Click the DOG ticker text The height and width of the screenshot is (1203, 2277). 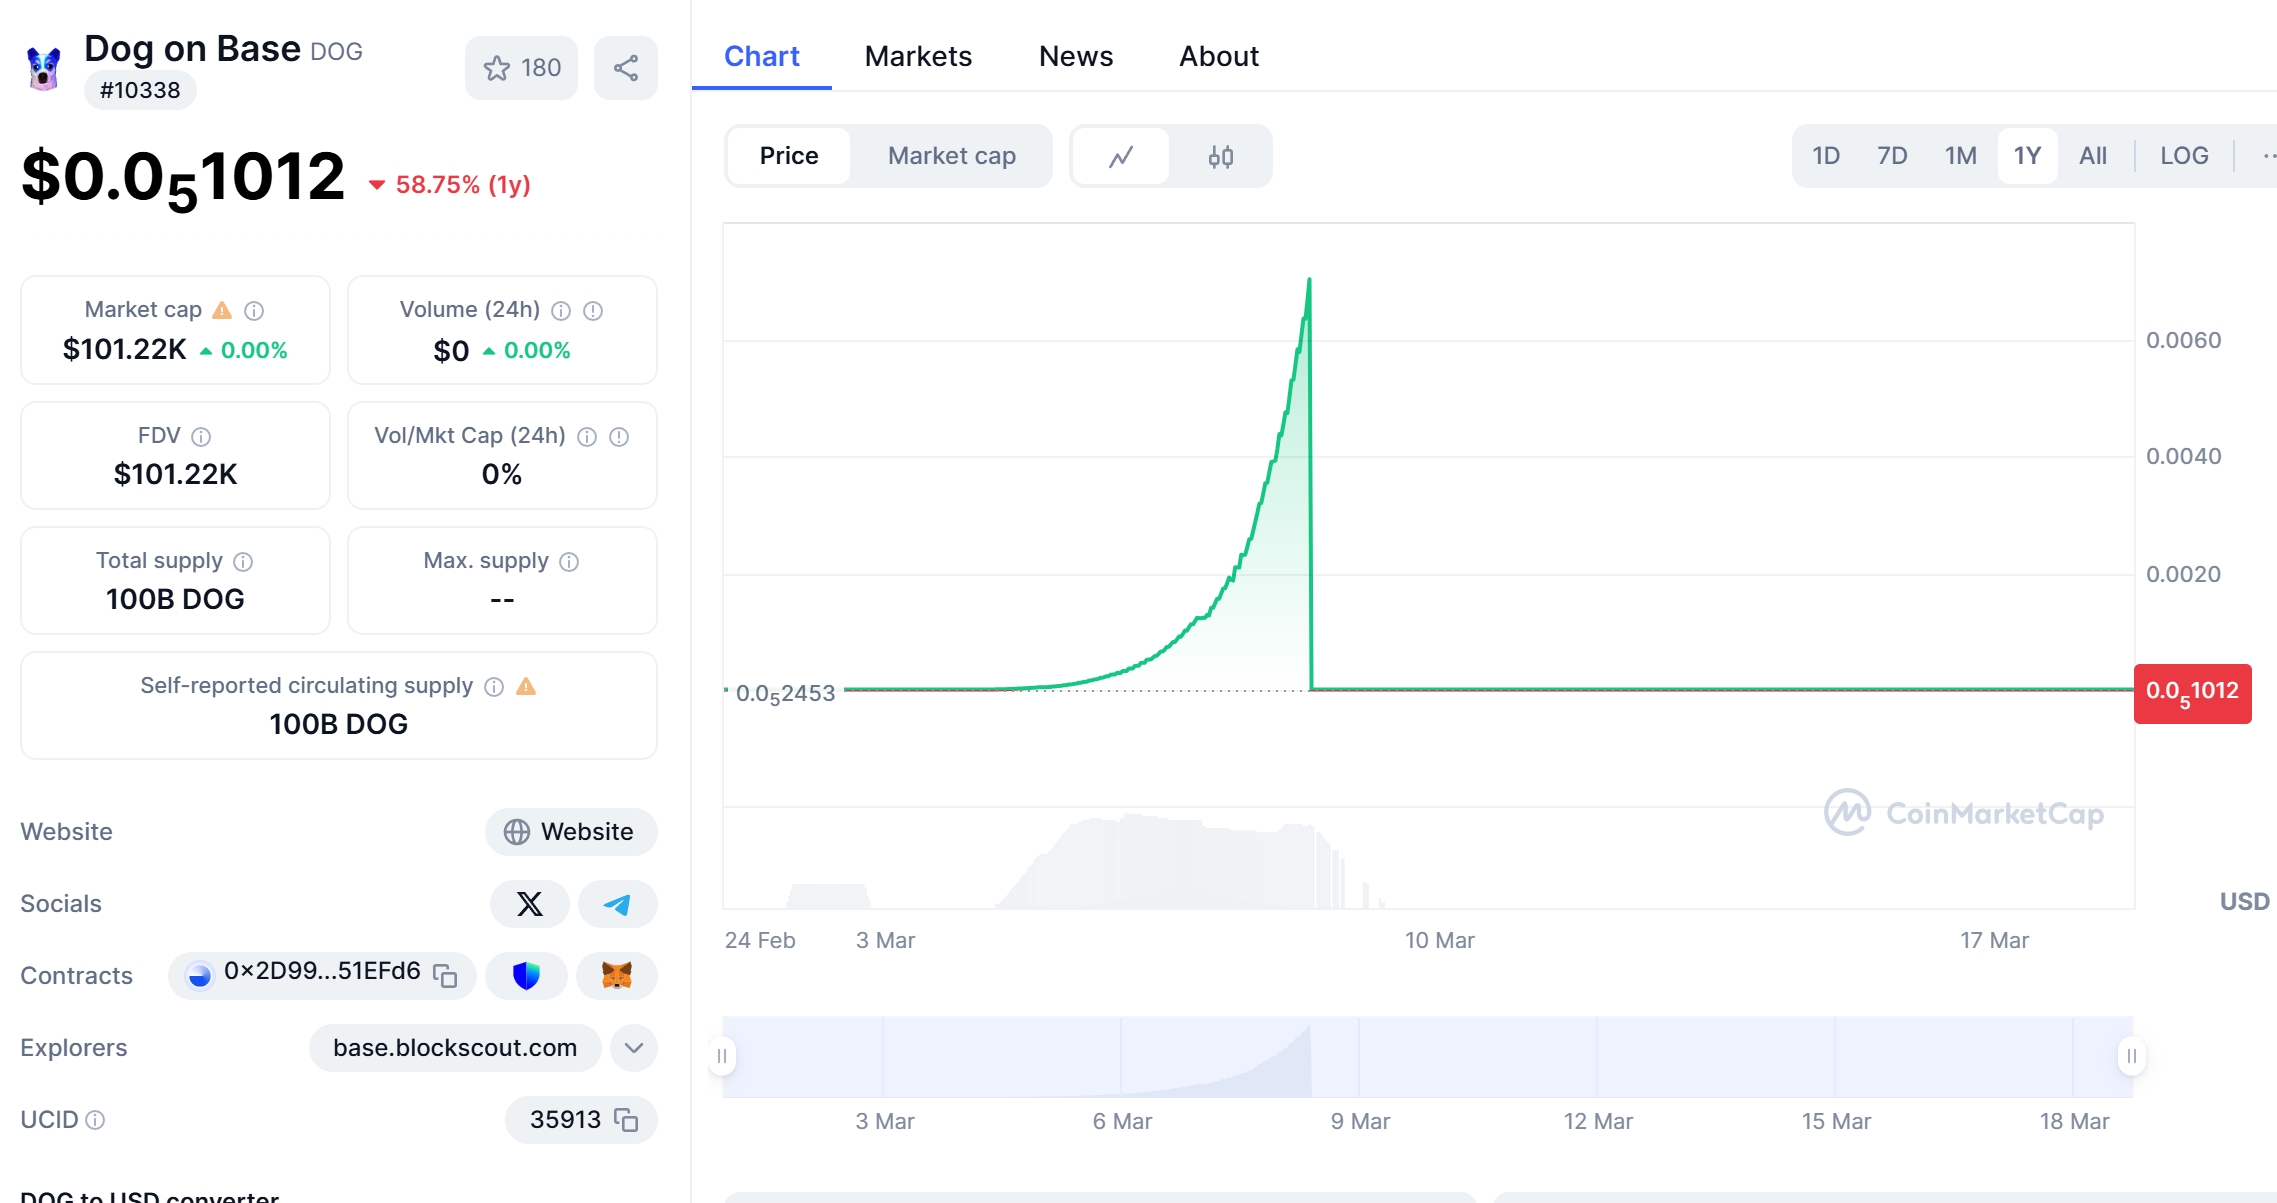[336, 51]
